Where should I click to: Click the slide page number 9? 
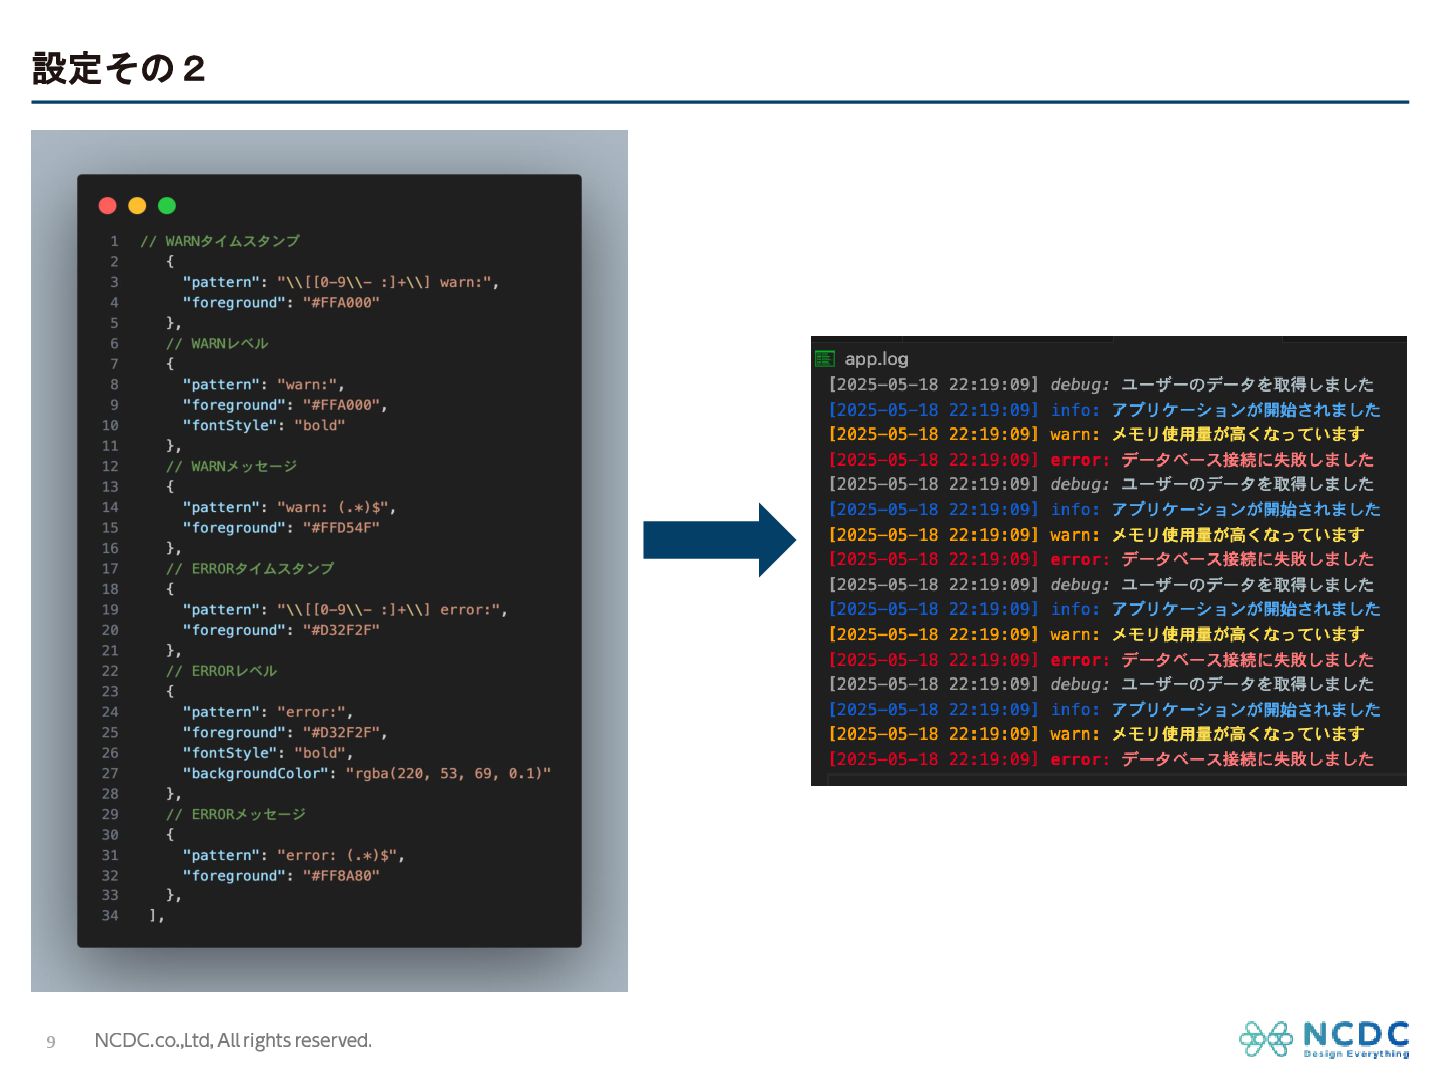51,1042
